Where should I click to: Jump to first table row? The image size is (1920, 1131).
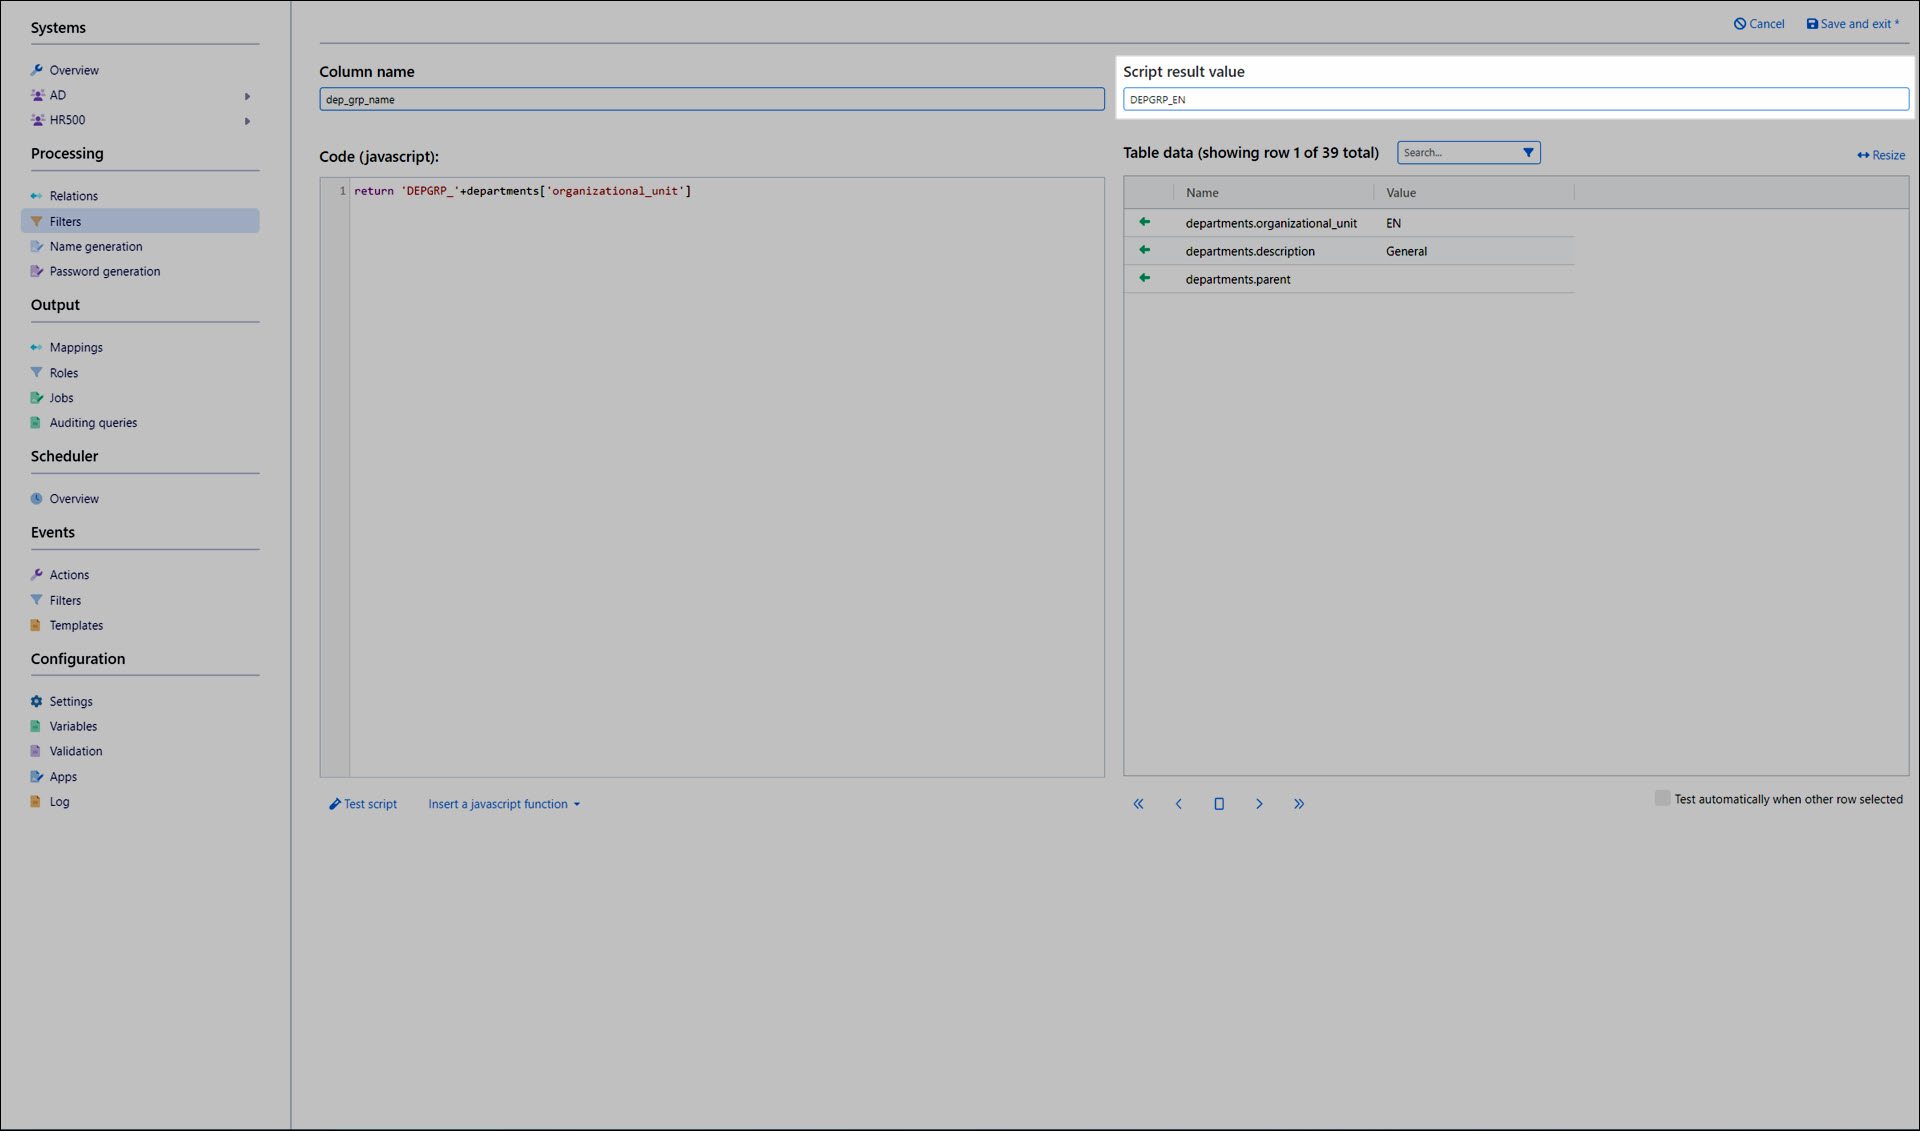pyautogui.click(x=1138, y=804)
